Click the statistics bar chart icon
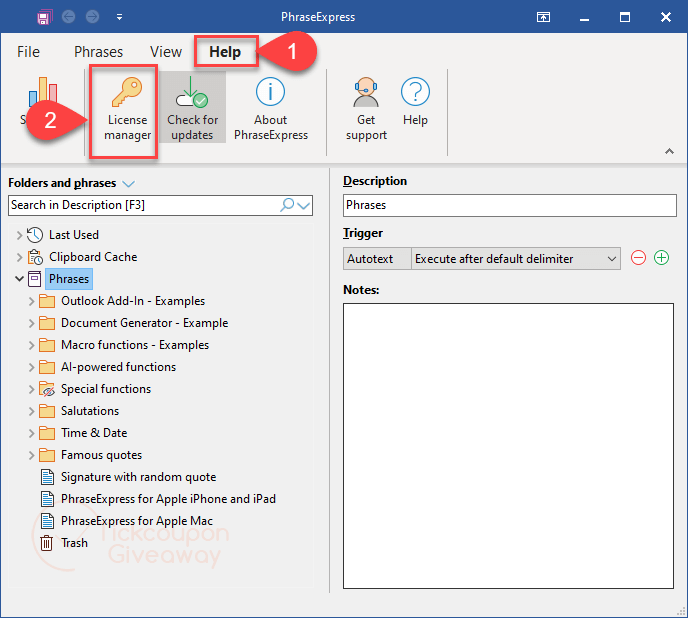The image size is (688, 618). 43,92
